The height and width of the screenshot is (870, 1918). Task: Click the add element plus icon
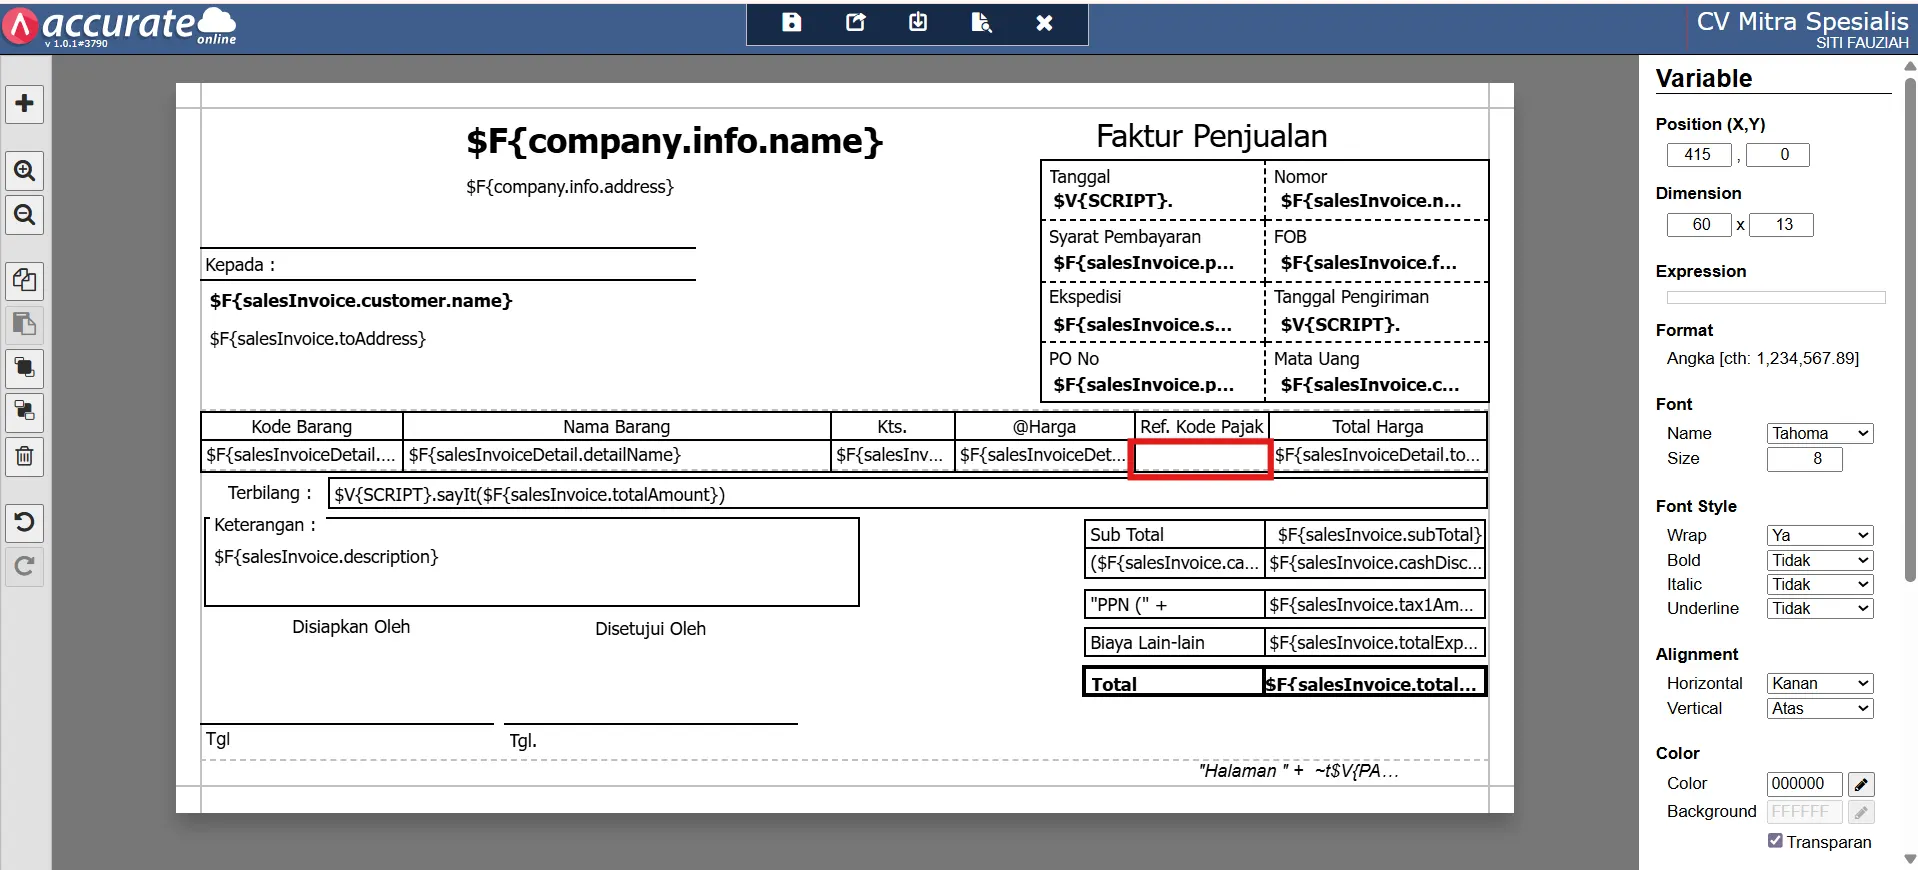tap(25, 104)
